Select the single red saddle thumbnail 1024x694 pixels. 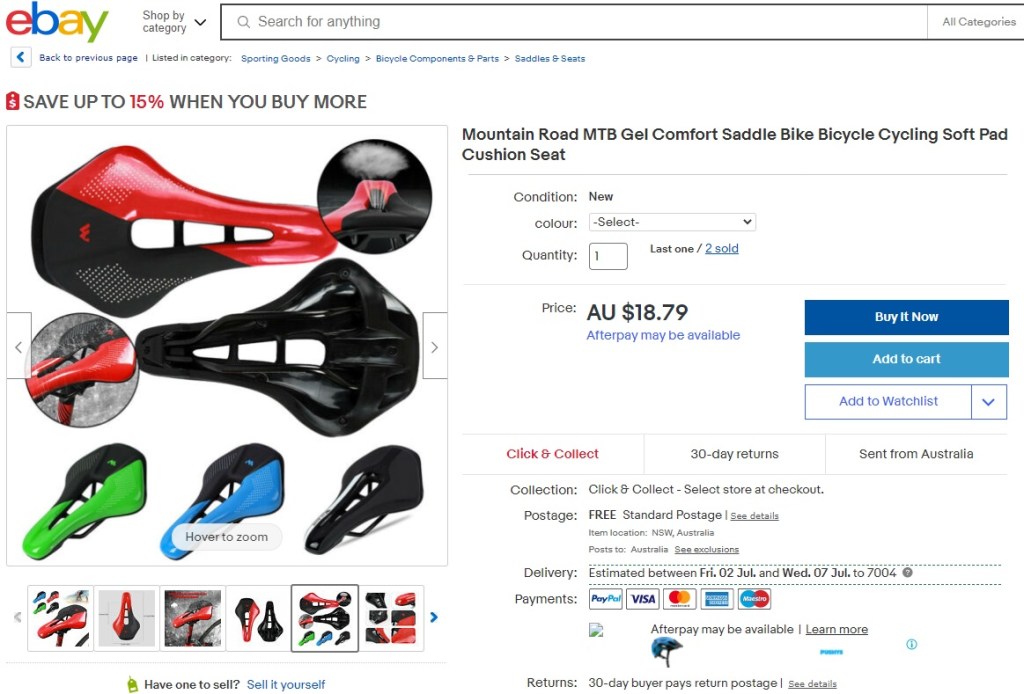coord(127,618)
